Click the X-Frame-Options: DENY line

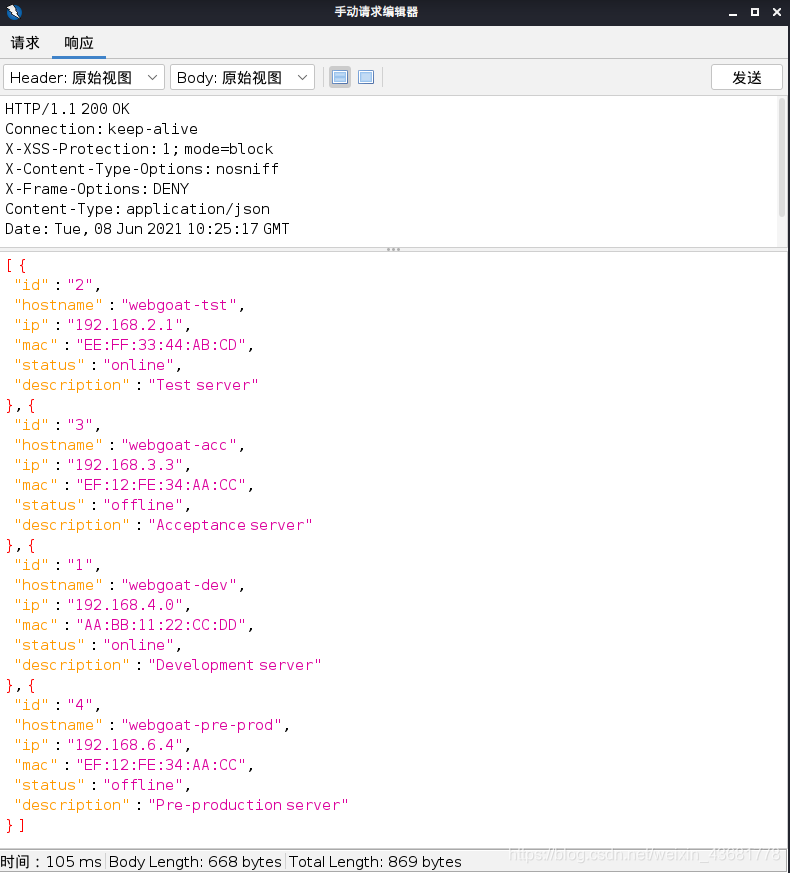pos(97,189)
